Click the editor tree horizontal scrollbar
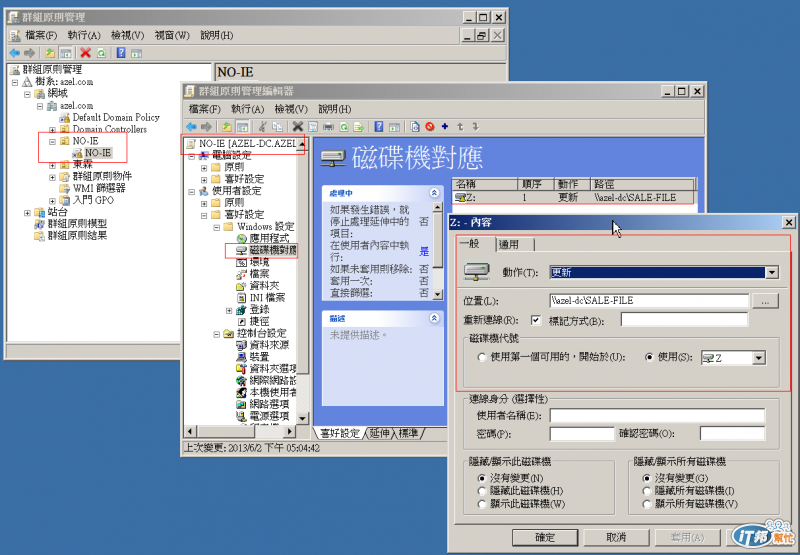Screen dimensions: 800x555 [x=240, y=432]
